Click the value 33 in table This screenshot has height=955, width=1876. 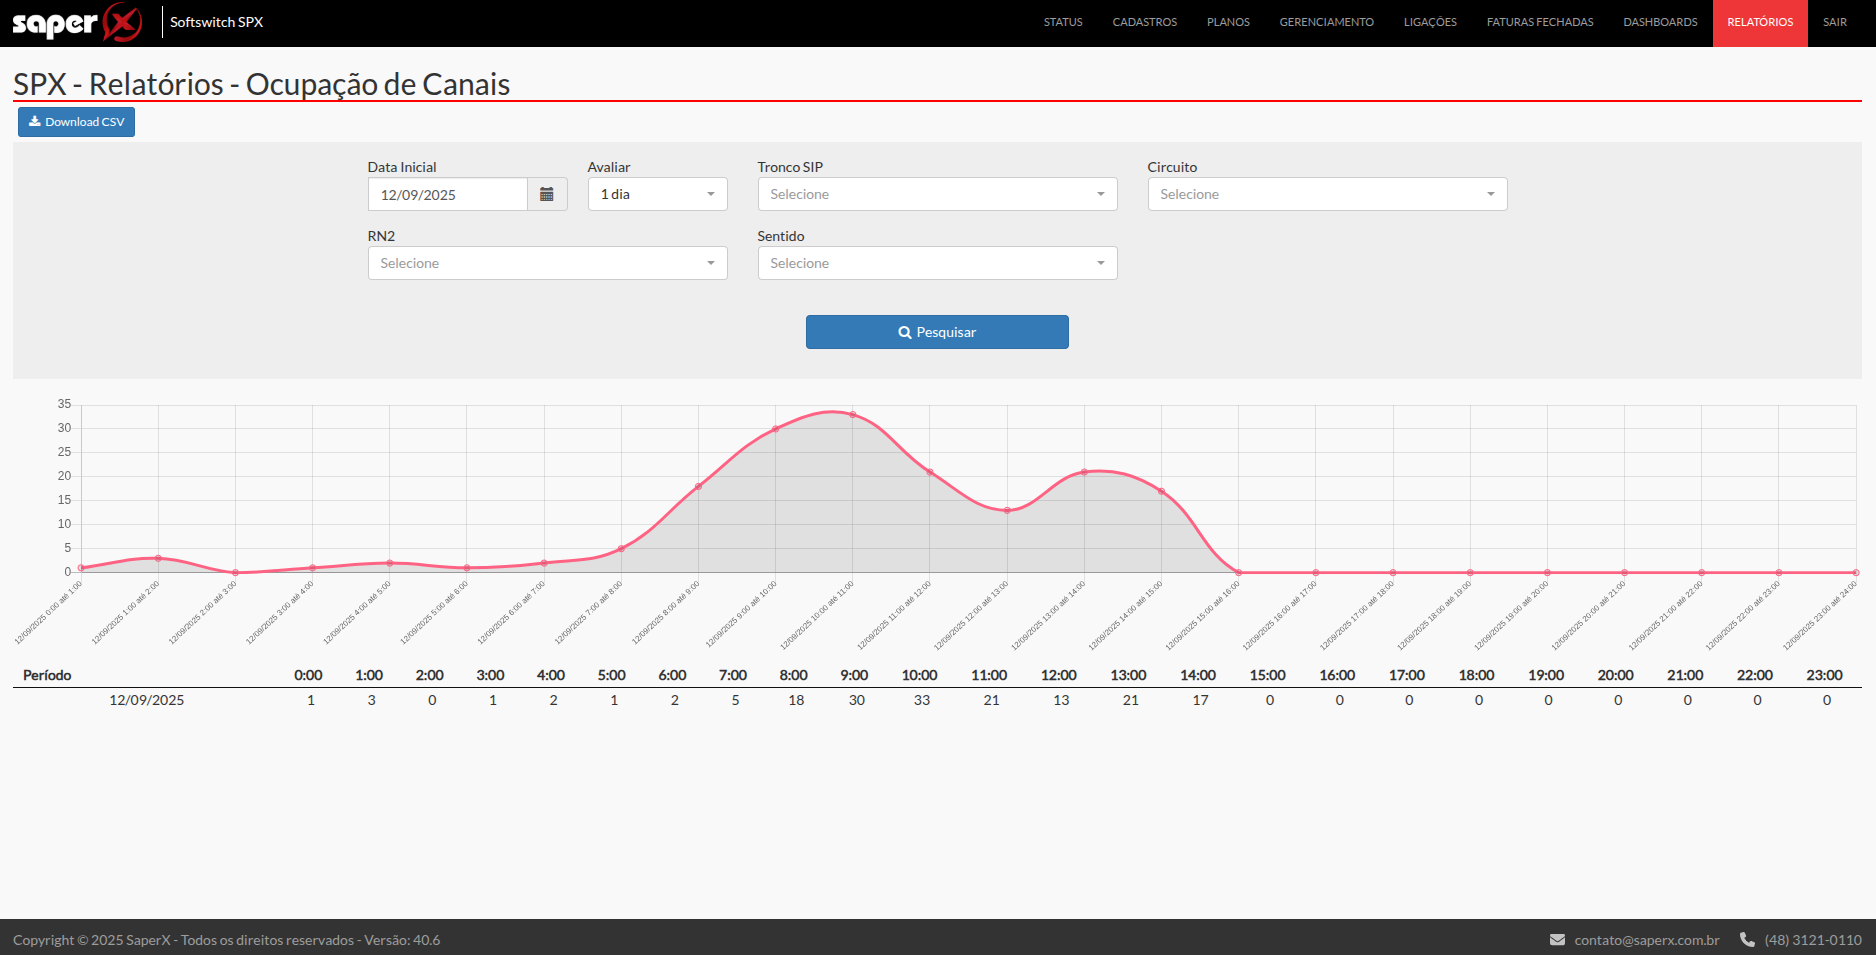[x=922, y=700]
